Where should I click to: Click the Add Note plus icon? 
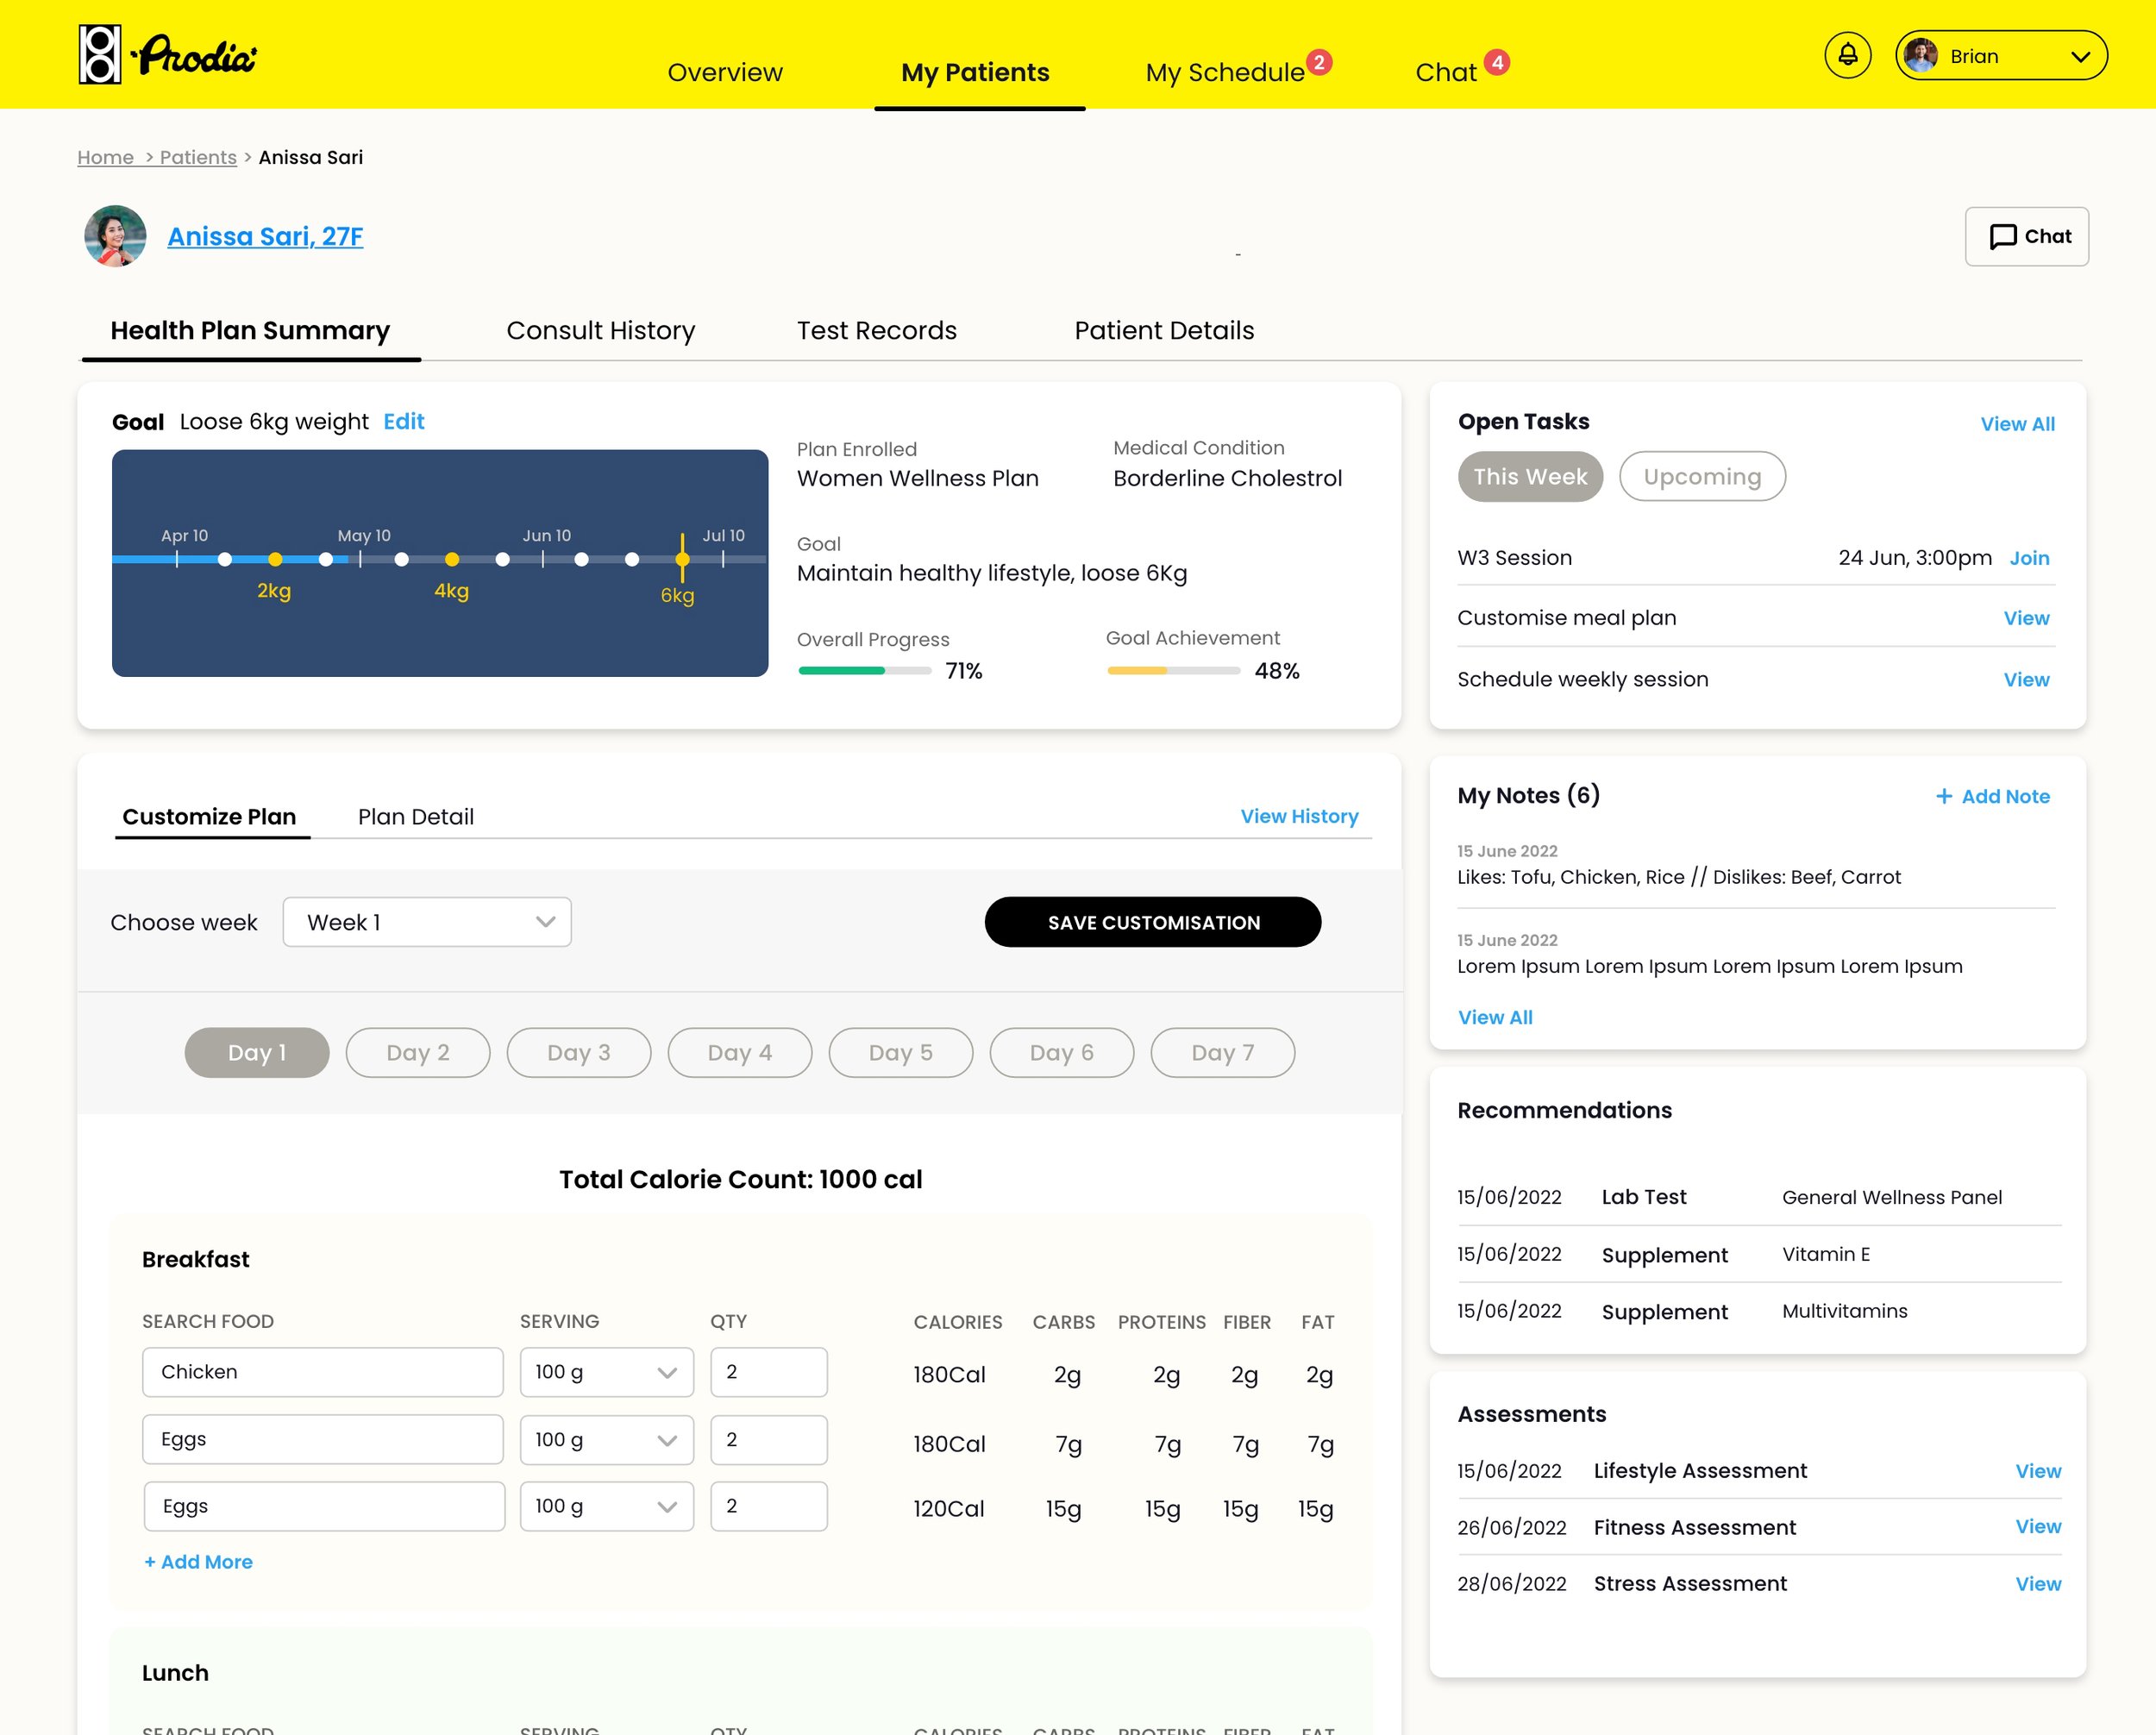(x=1943, y=796)
